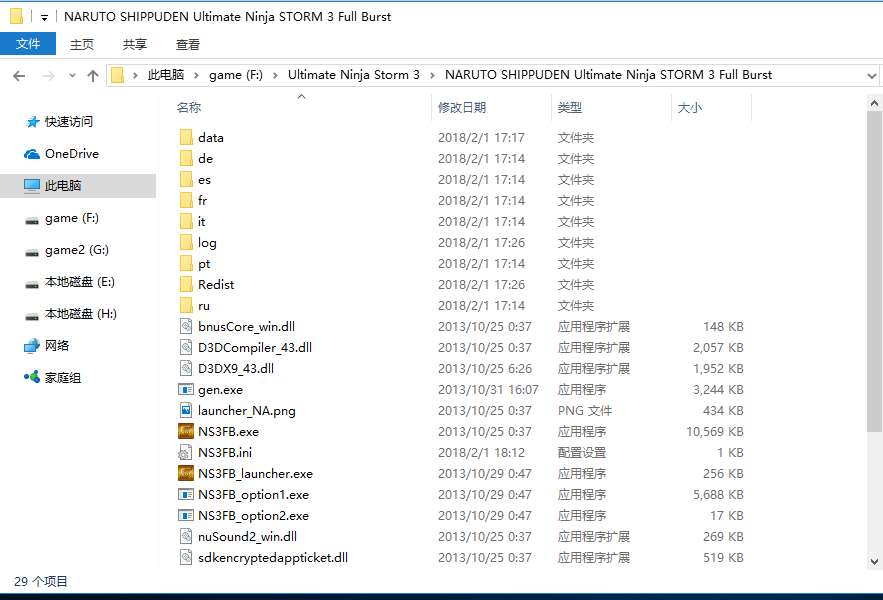
Task: Switch to the 共享 ribbon tab
Action: 135,44
